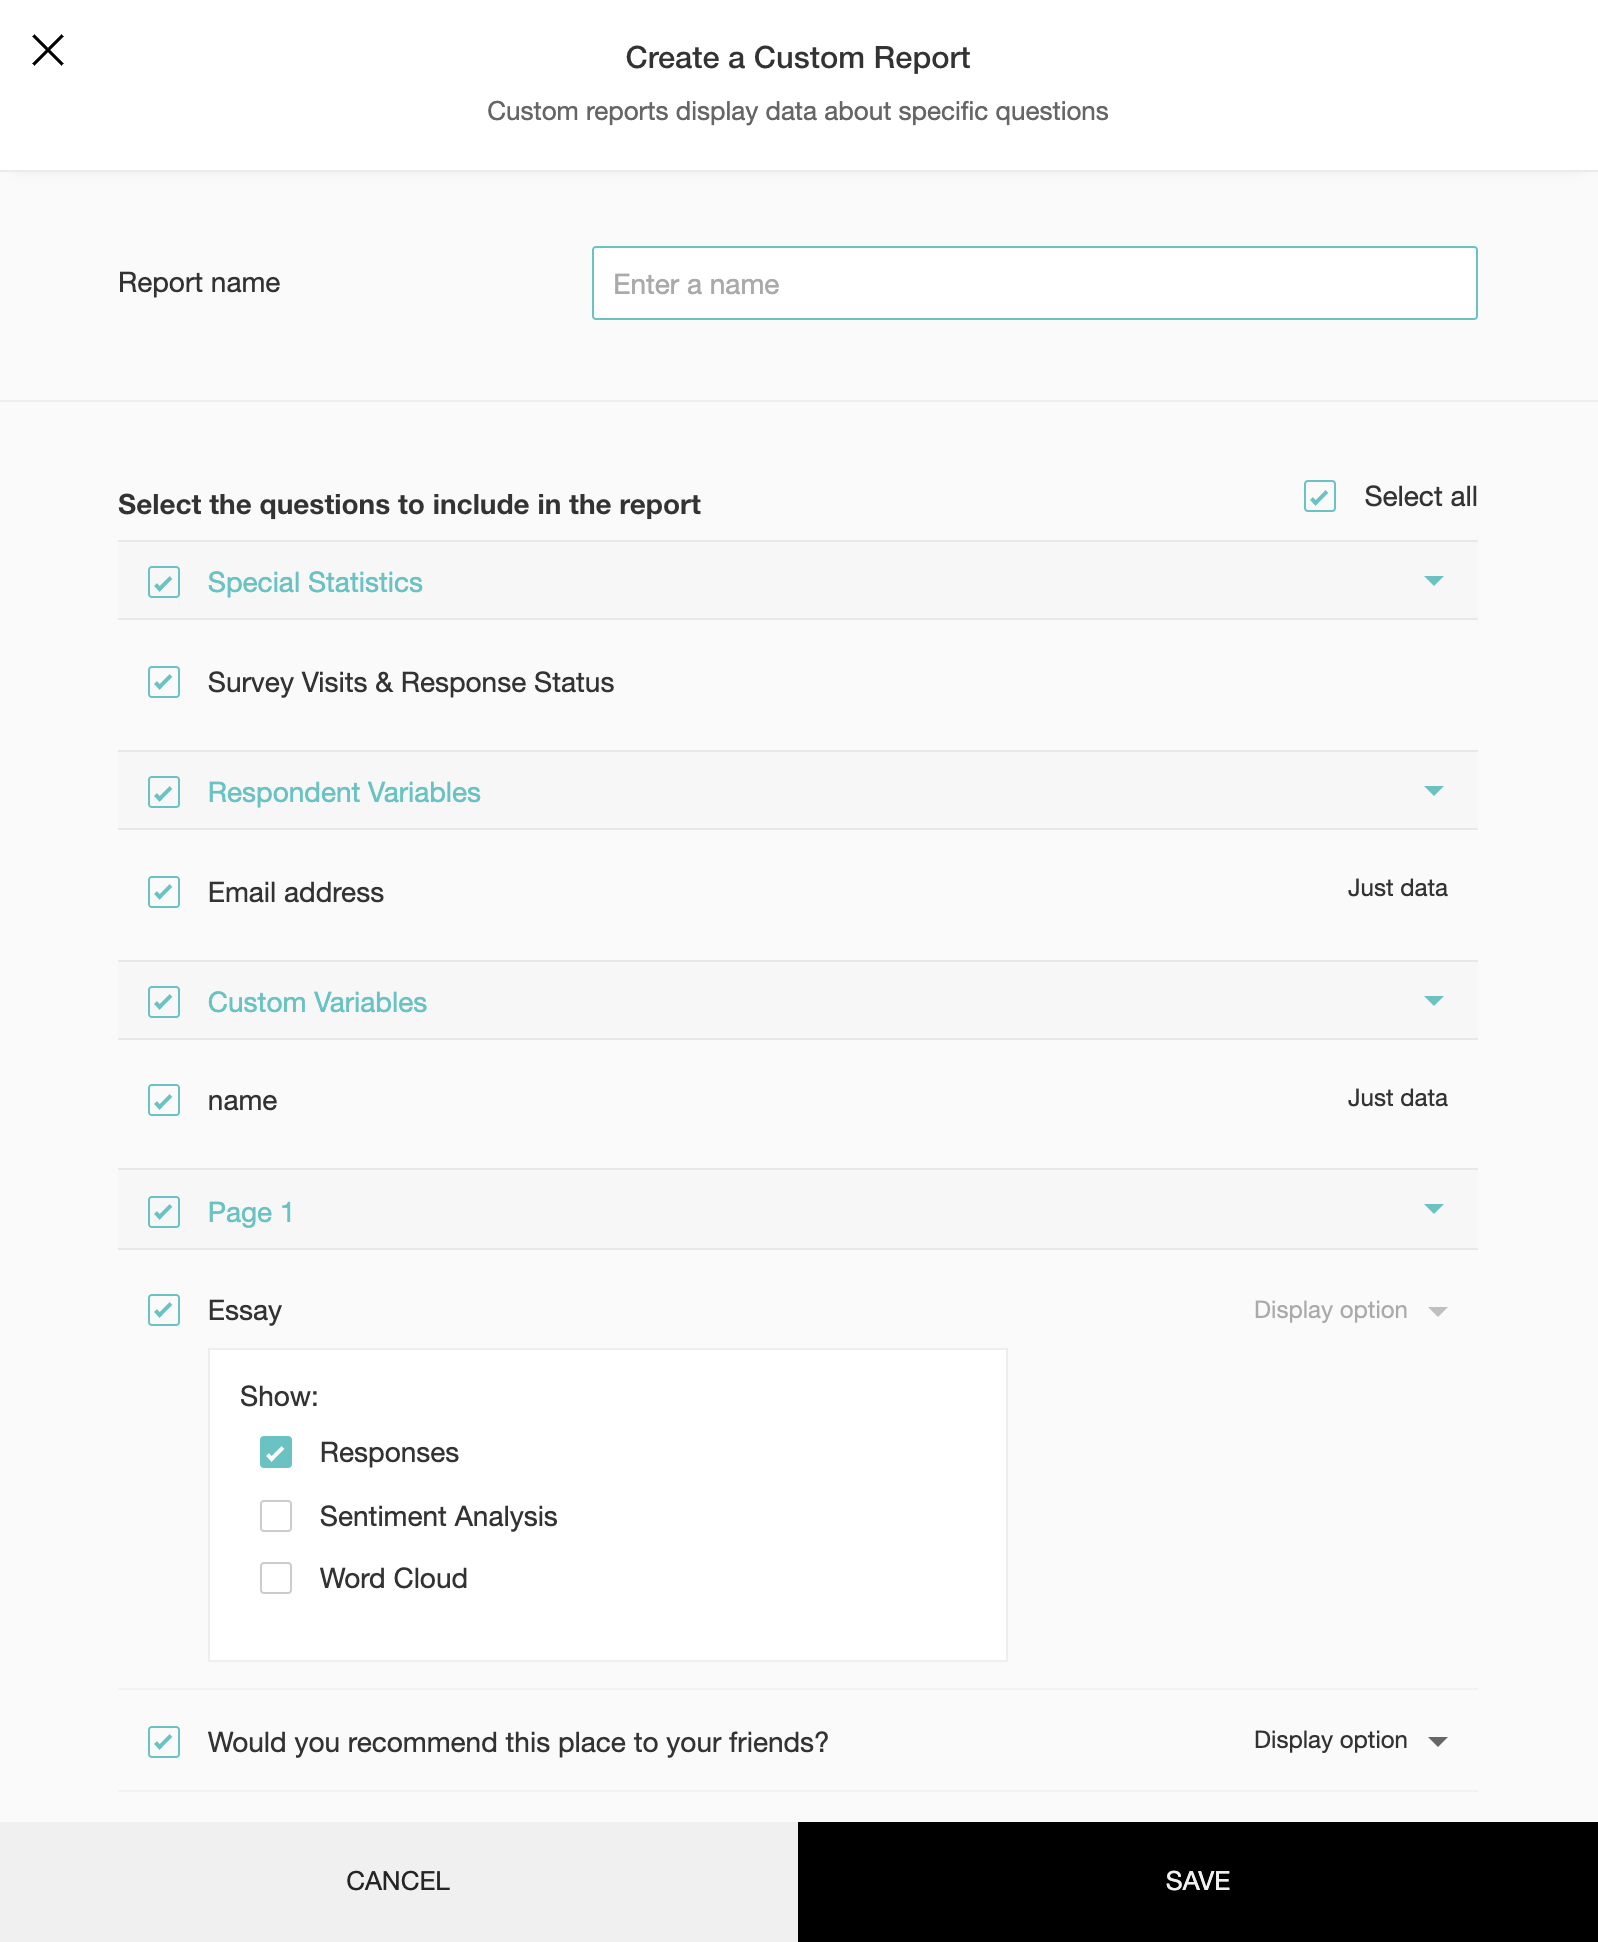
Task: Uncheck the Email address checkbox
Action: tap(164, 892)
